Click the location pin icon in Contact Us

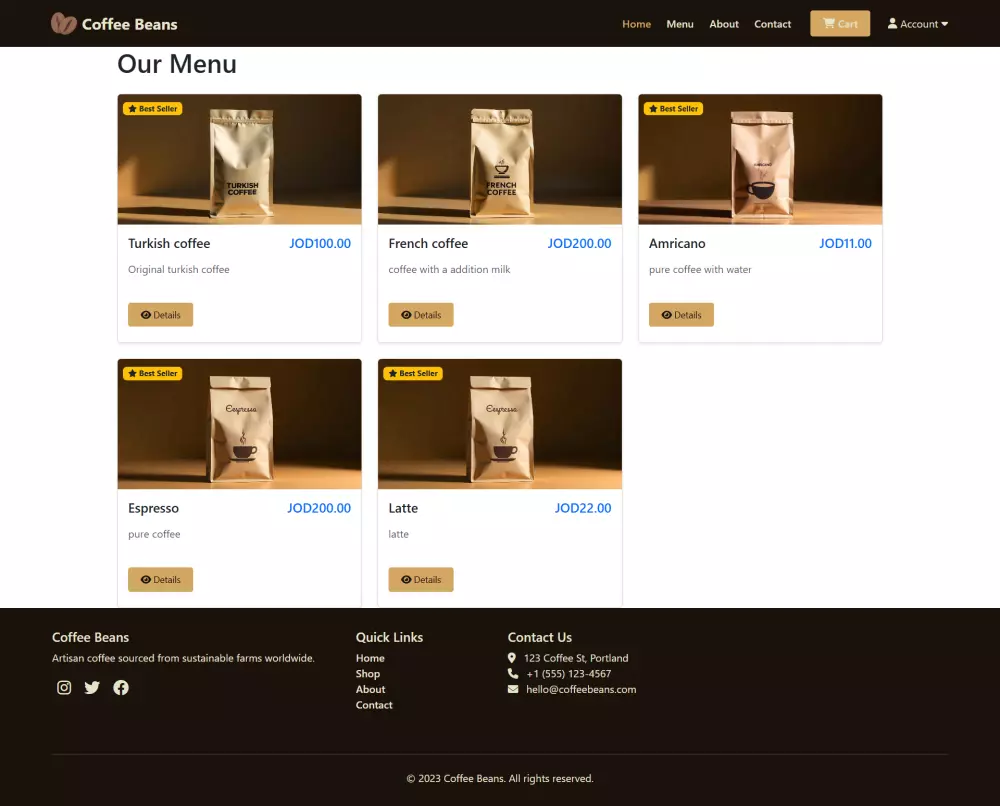(x=511, y=657)
